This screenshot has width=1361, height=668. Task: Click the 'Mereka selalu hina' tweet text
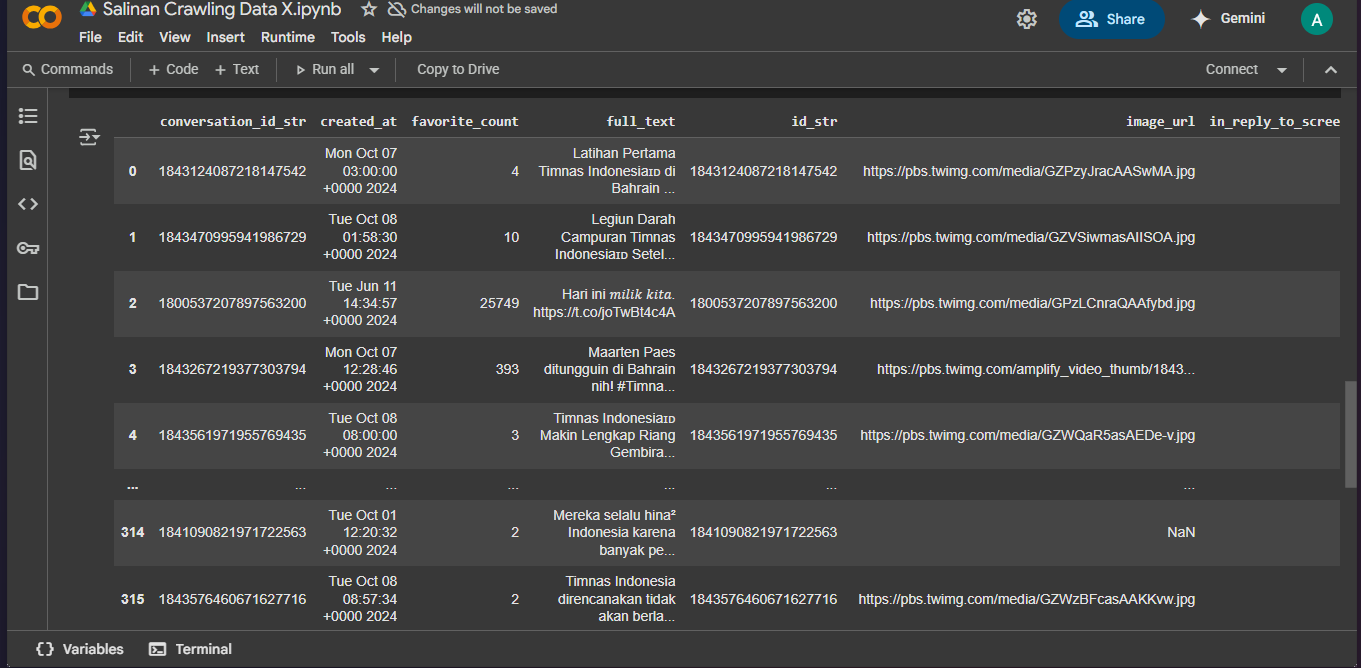614,532
